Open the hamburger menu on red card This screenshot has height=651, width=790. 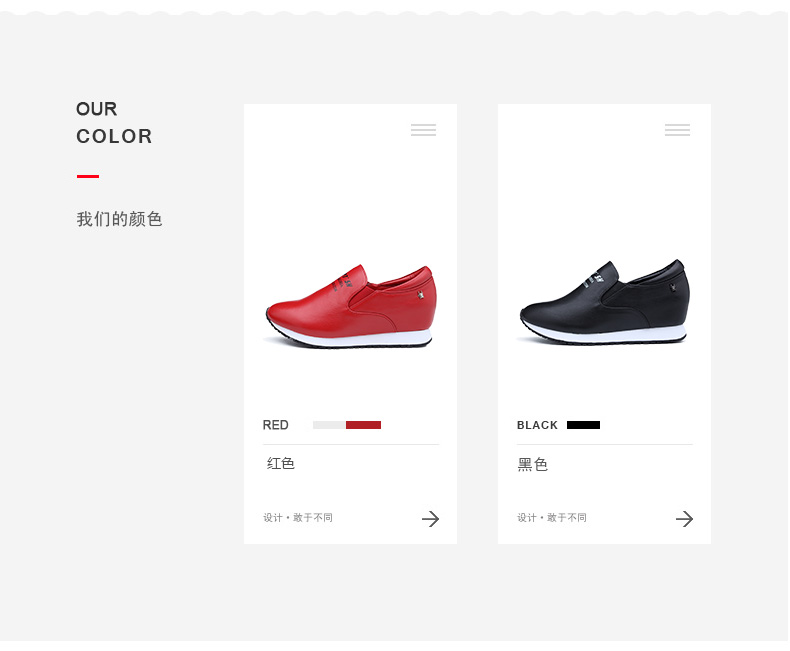tap(423, 130)
